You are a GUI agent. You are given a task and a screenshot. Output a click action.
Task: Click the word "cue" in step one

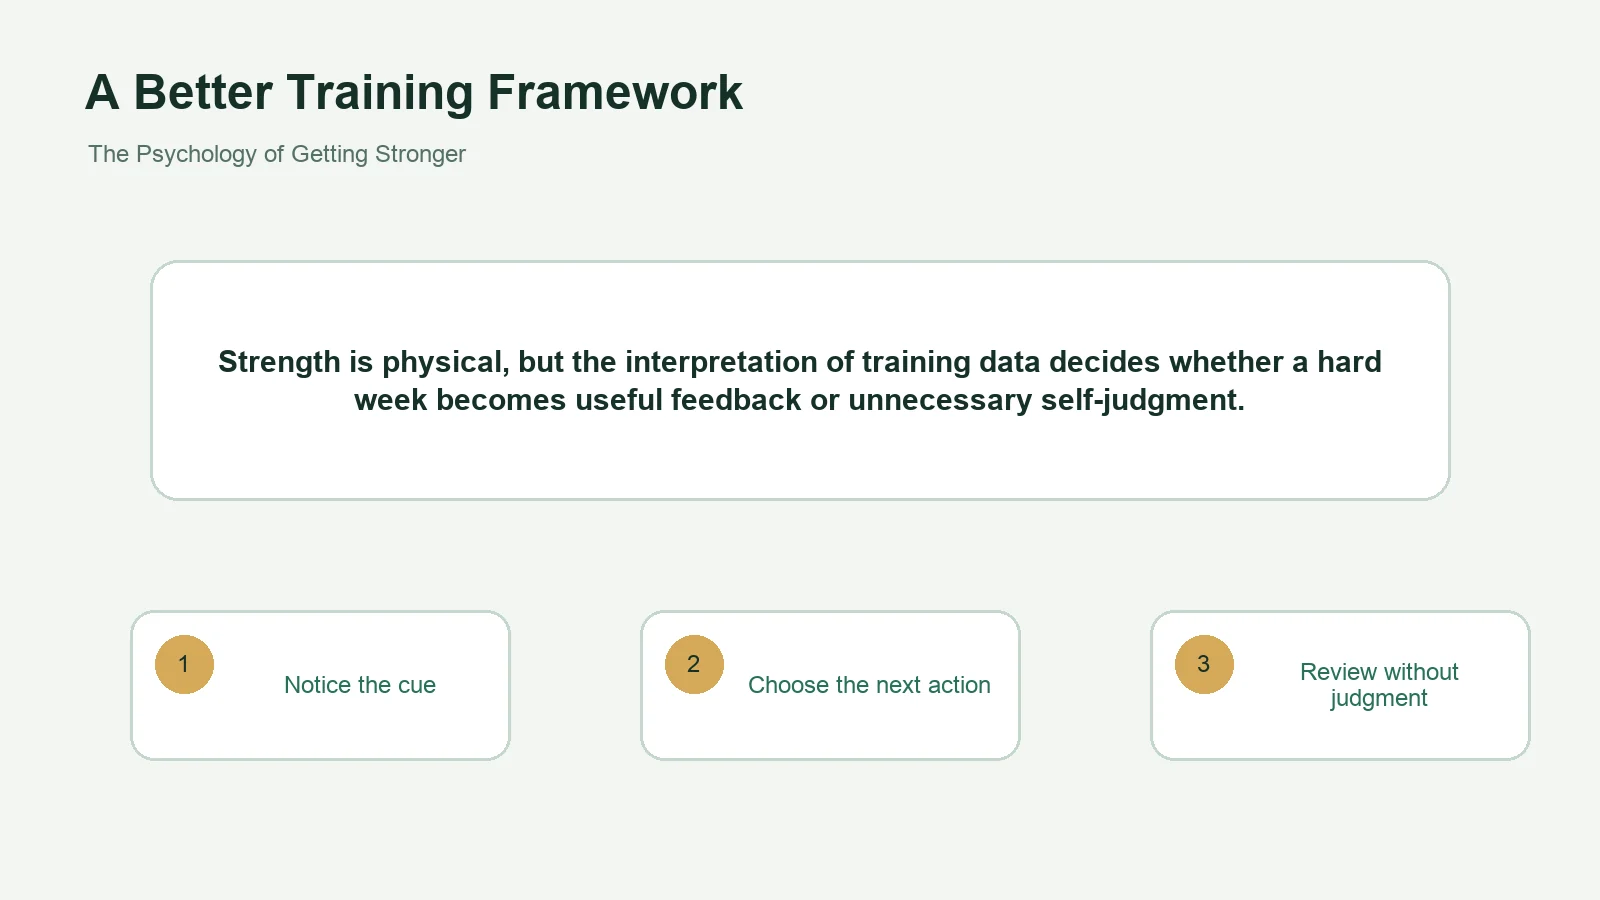[417, 685]
